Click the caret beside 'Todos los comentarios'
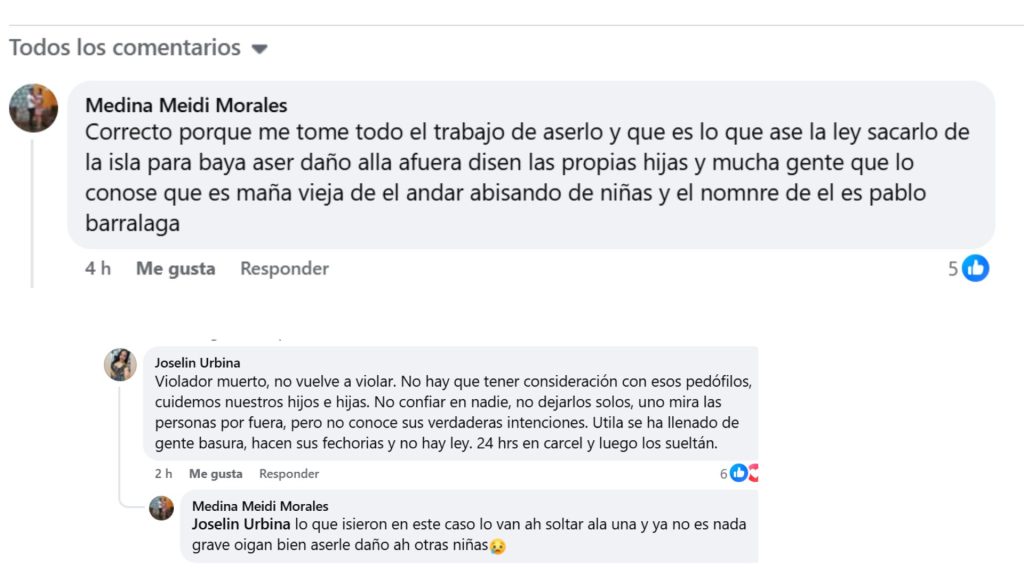This screenshot has height=576, width=1024. 259,47
